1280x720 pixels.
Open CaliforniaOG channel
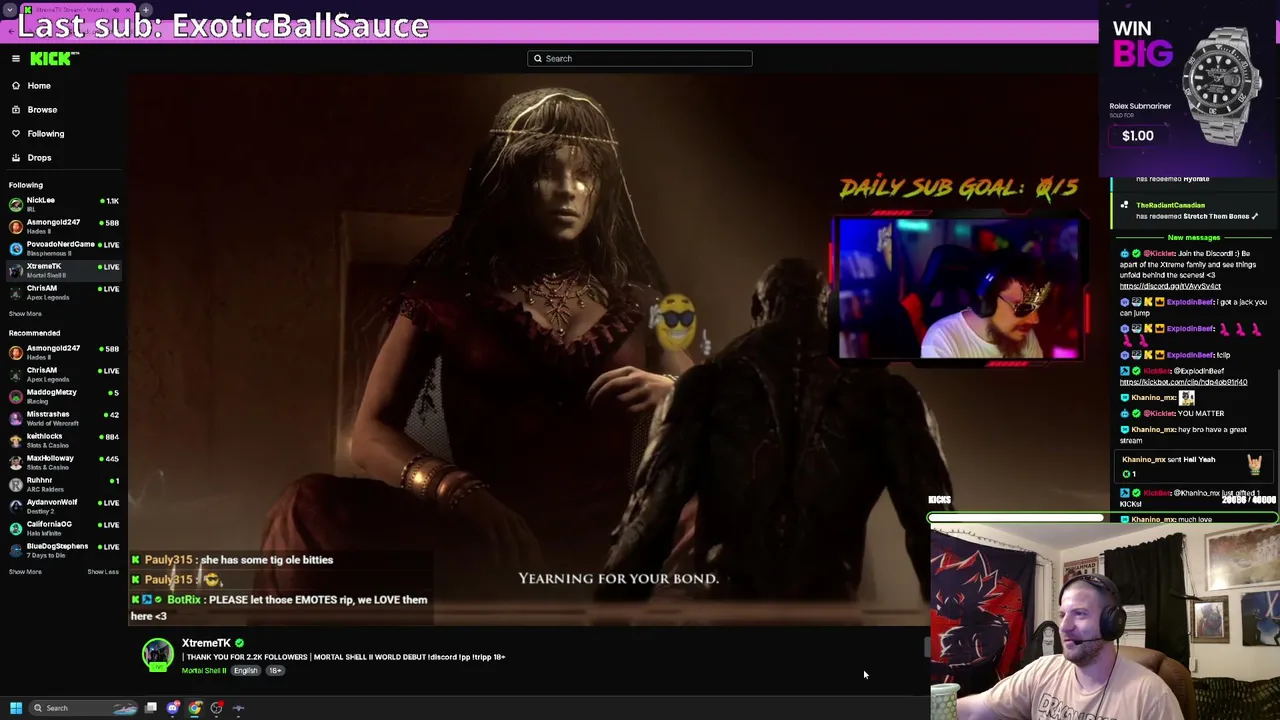(64, 528)
